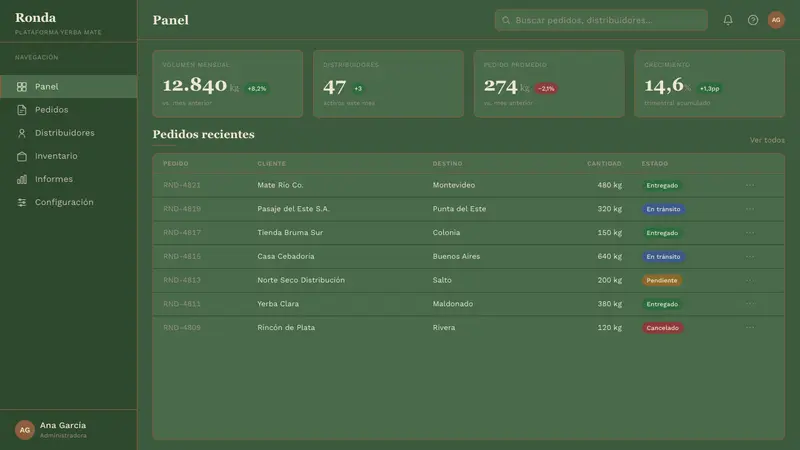Open Ana García user profile name

[x=63, y=425]
